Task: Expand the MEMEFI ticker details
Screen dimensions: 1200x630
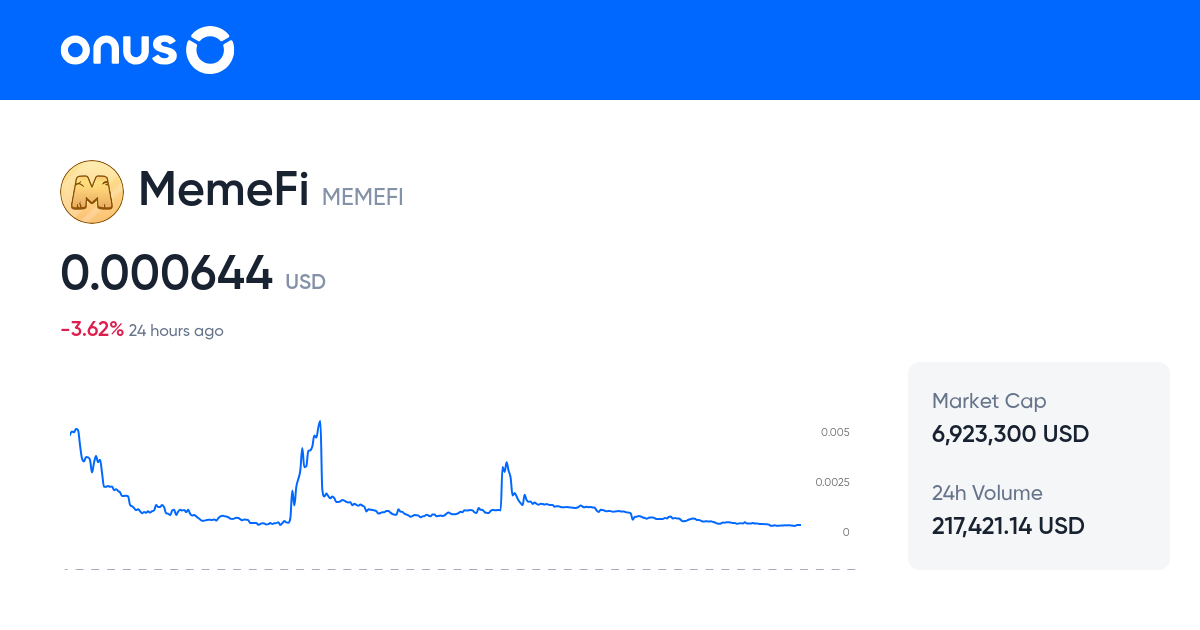Action: (363, 198)
